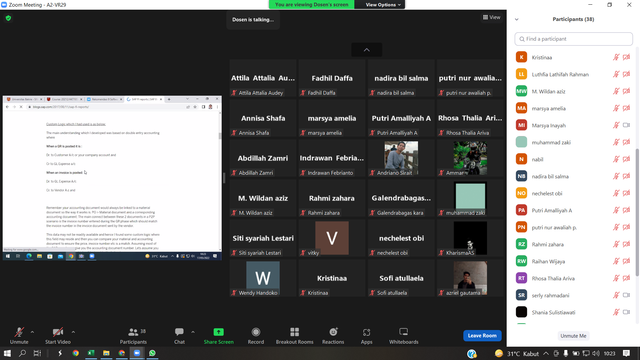Click the divider handle beside shared screen

pyautogui.click(x=224, y=178)
